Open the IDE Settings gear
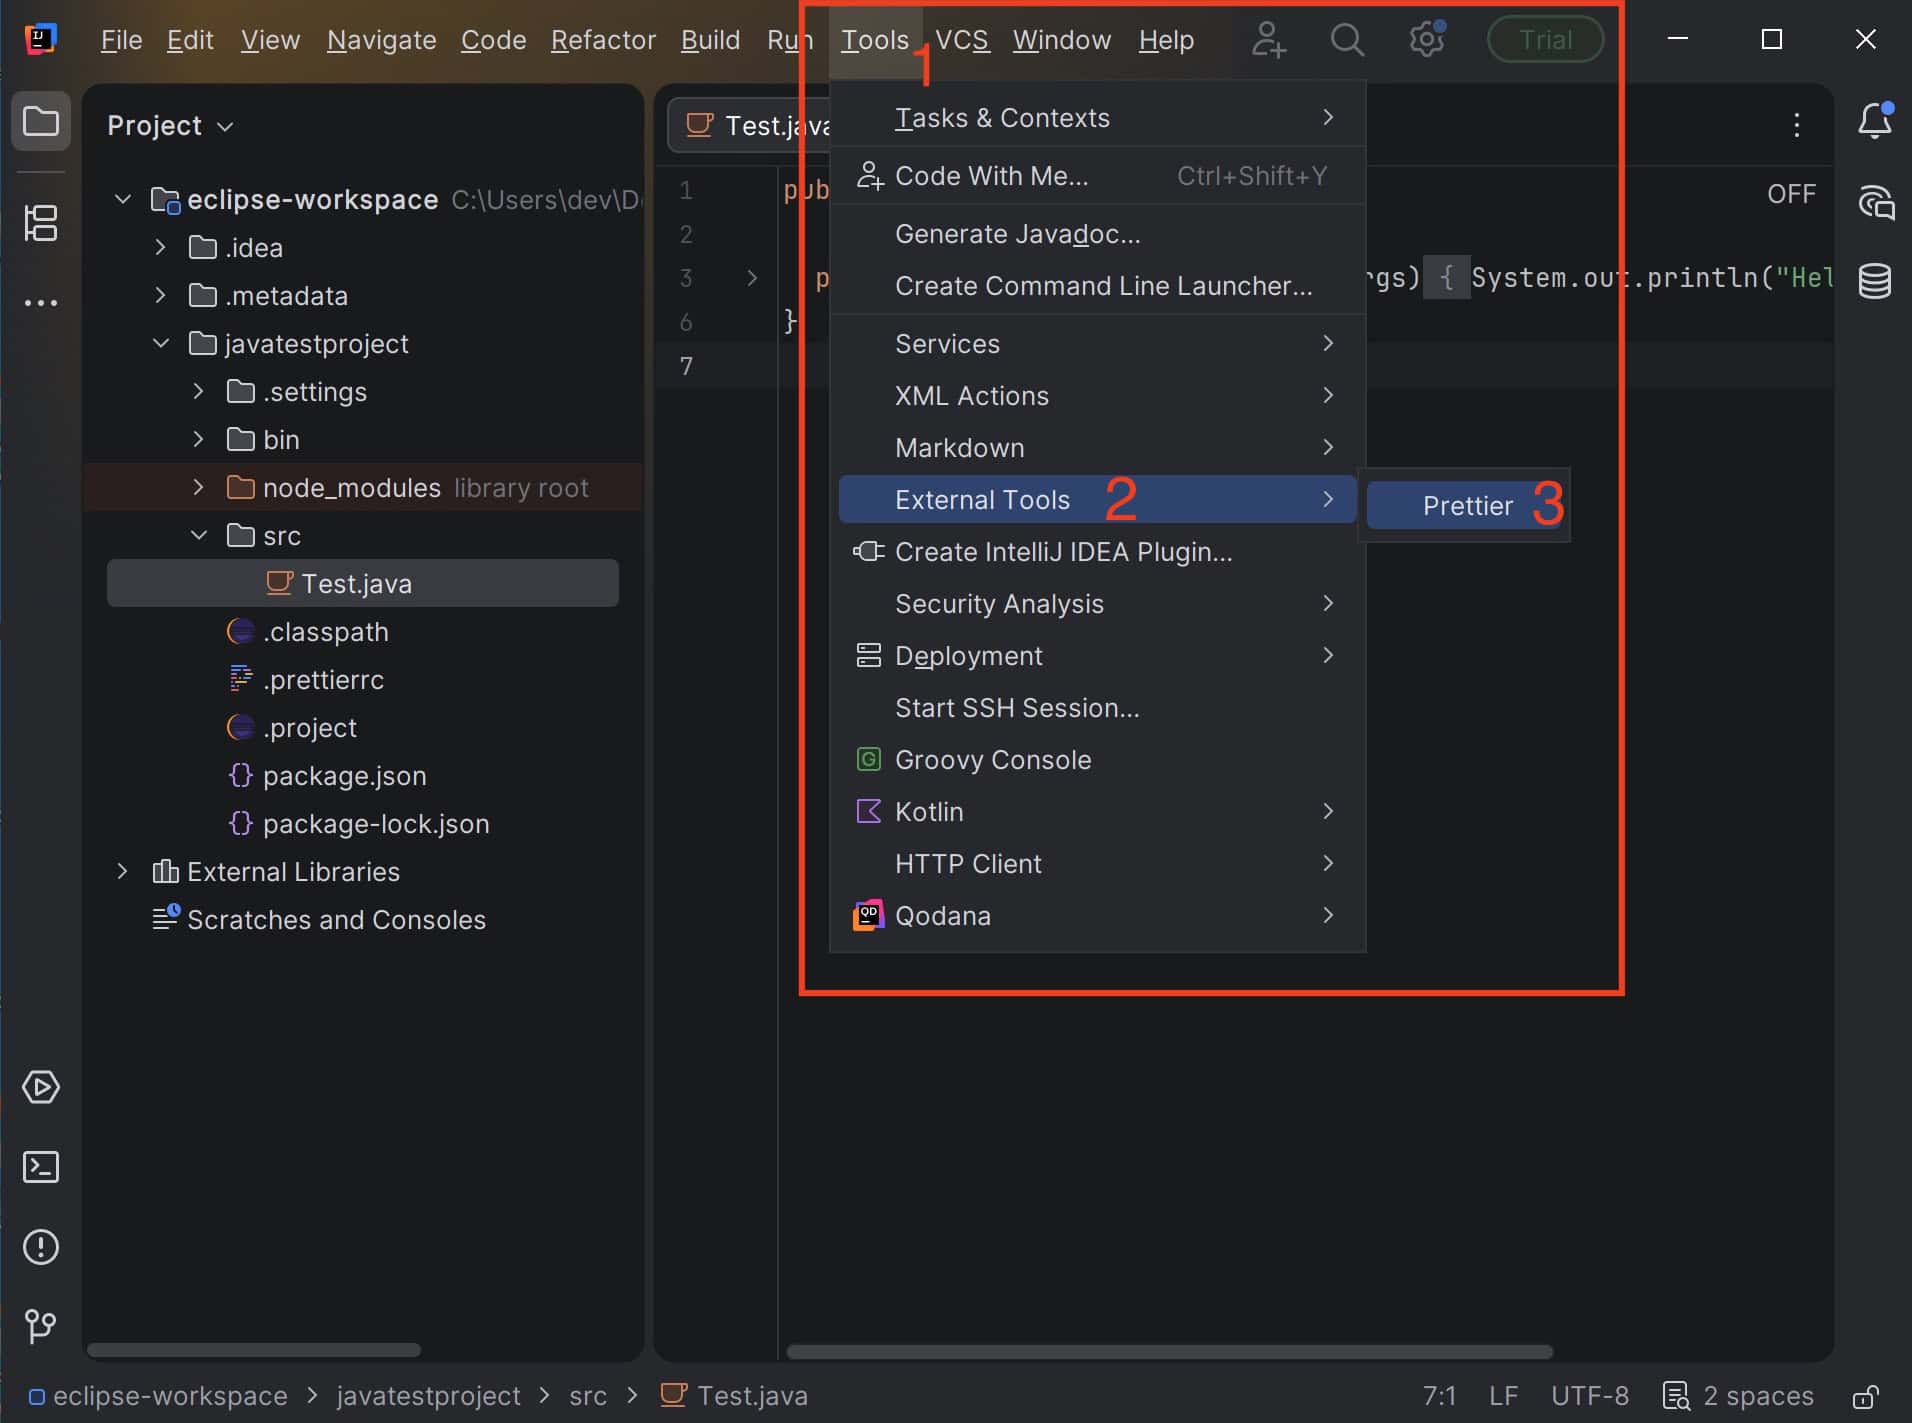Screen dimensions: 1912x1423 tap(1427, 39)
